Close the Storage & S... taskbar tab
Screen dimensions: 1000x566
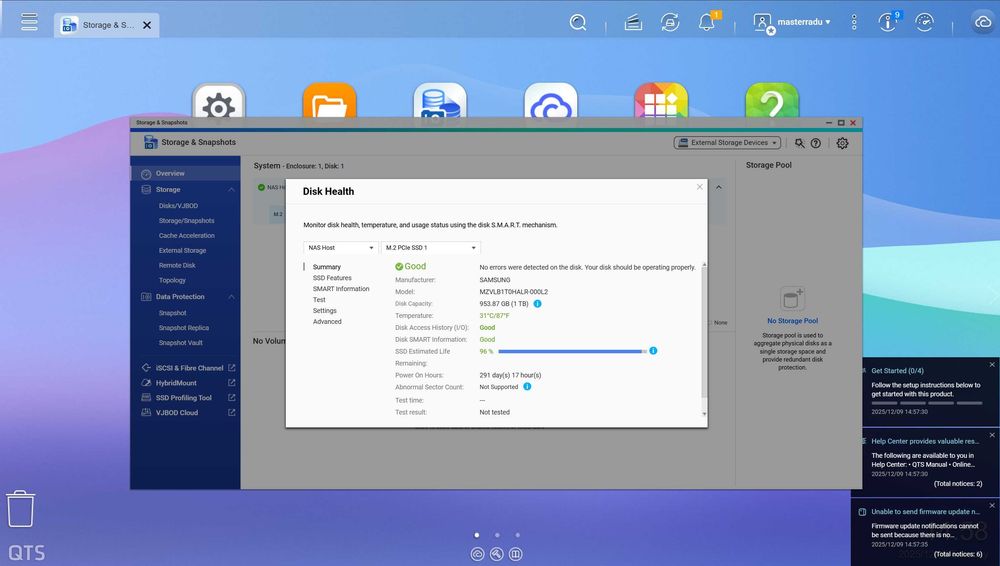click(x=147, y=25)
